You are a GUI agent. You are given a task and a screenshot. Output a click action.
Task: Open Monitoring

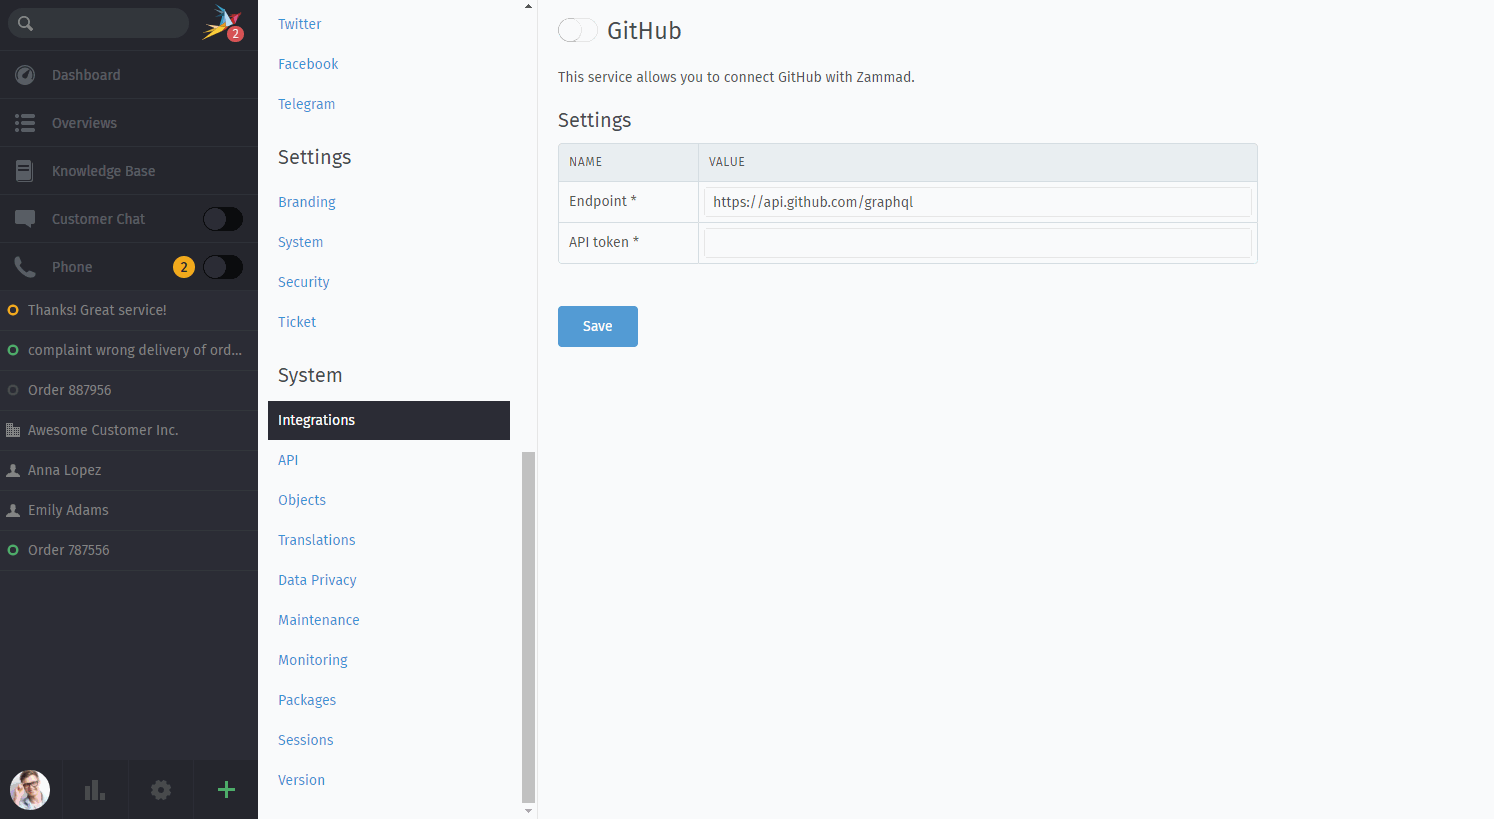[313, 660]
